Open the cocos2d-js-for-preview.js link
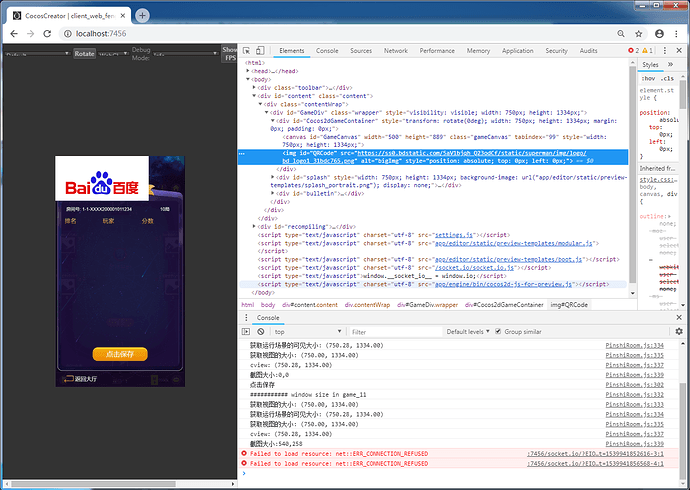The height and width of the screenshot is (490, 690). [503, 284]
